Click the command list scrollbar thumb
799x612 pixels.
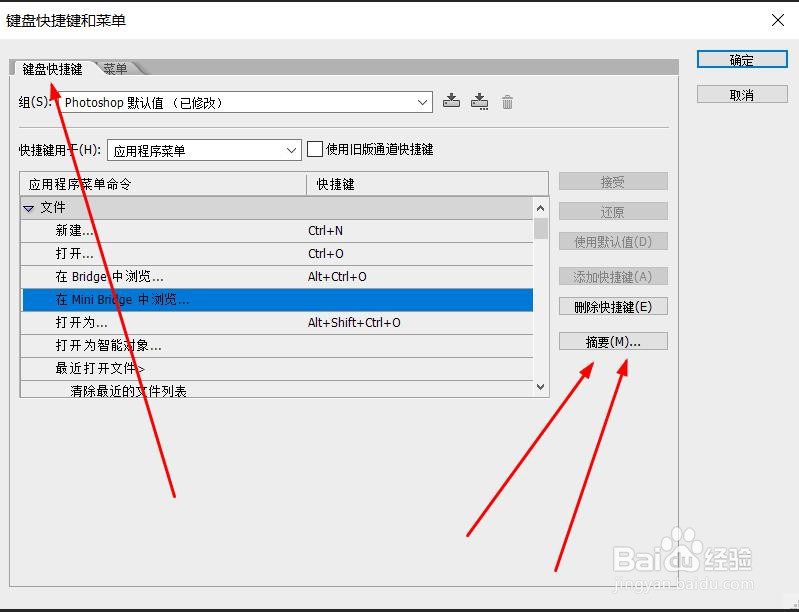click(541, 228)
